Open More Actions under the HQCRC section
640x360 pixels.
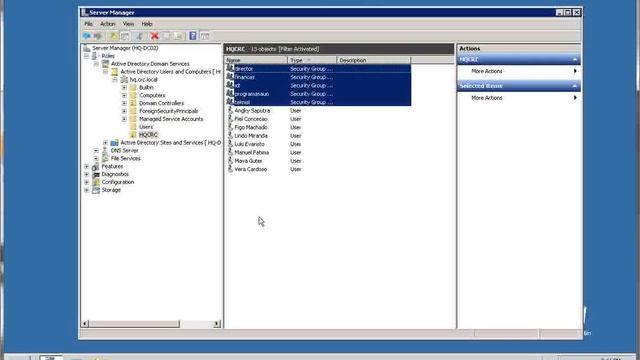click(x=519, y=71)
